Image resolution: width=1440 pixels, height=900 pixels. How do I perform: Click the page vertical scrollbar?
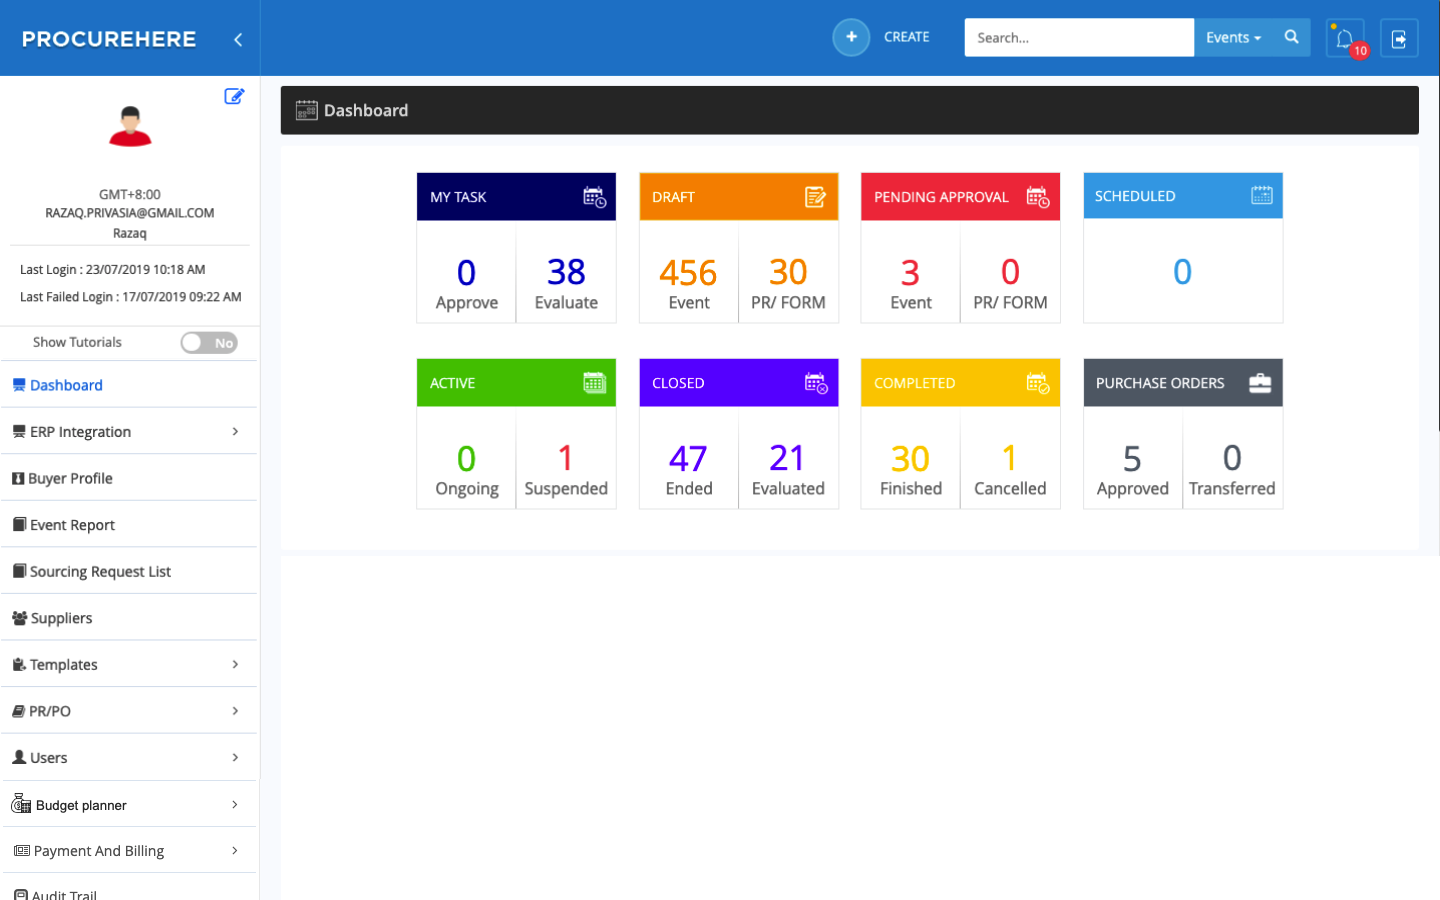click(1436, 253)
